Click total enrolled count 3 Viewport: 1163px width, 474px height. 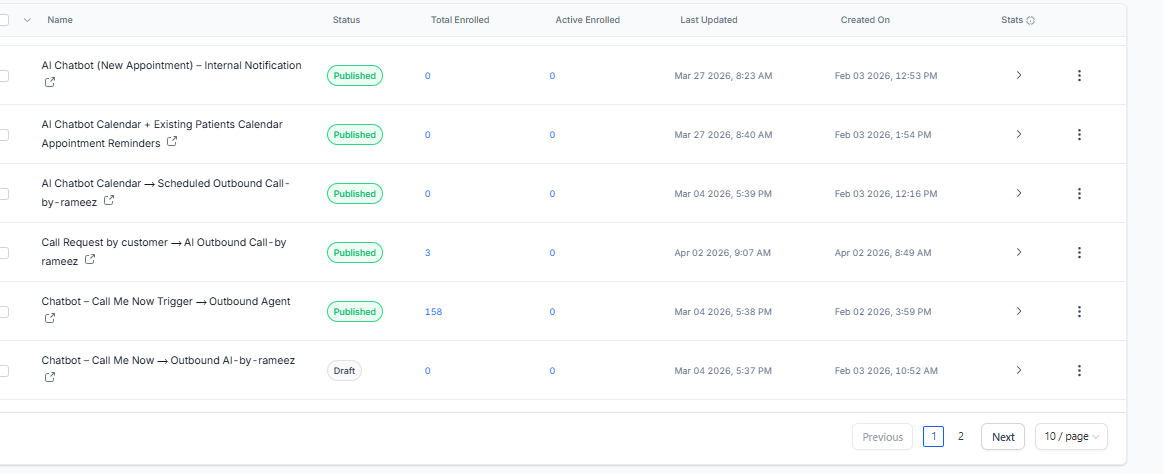(427, 253)
